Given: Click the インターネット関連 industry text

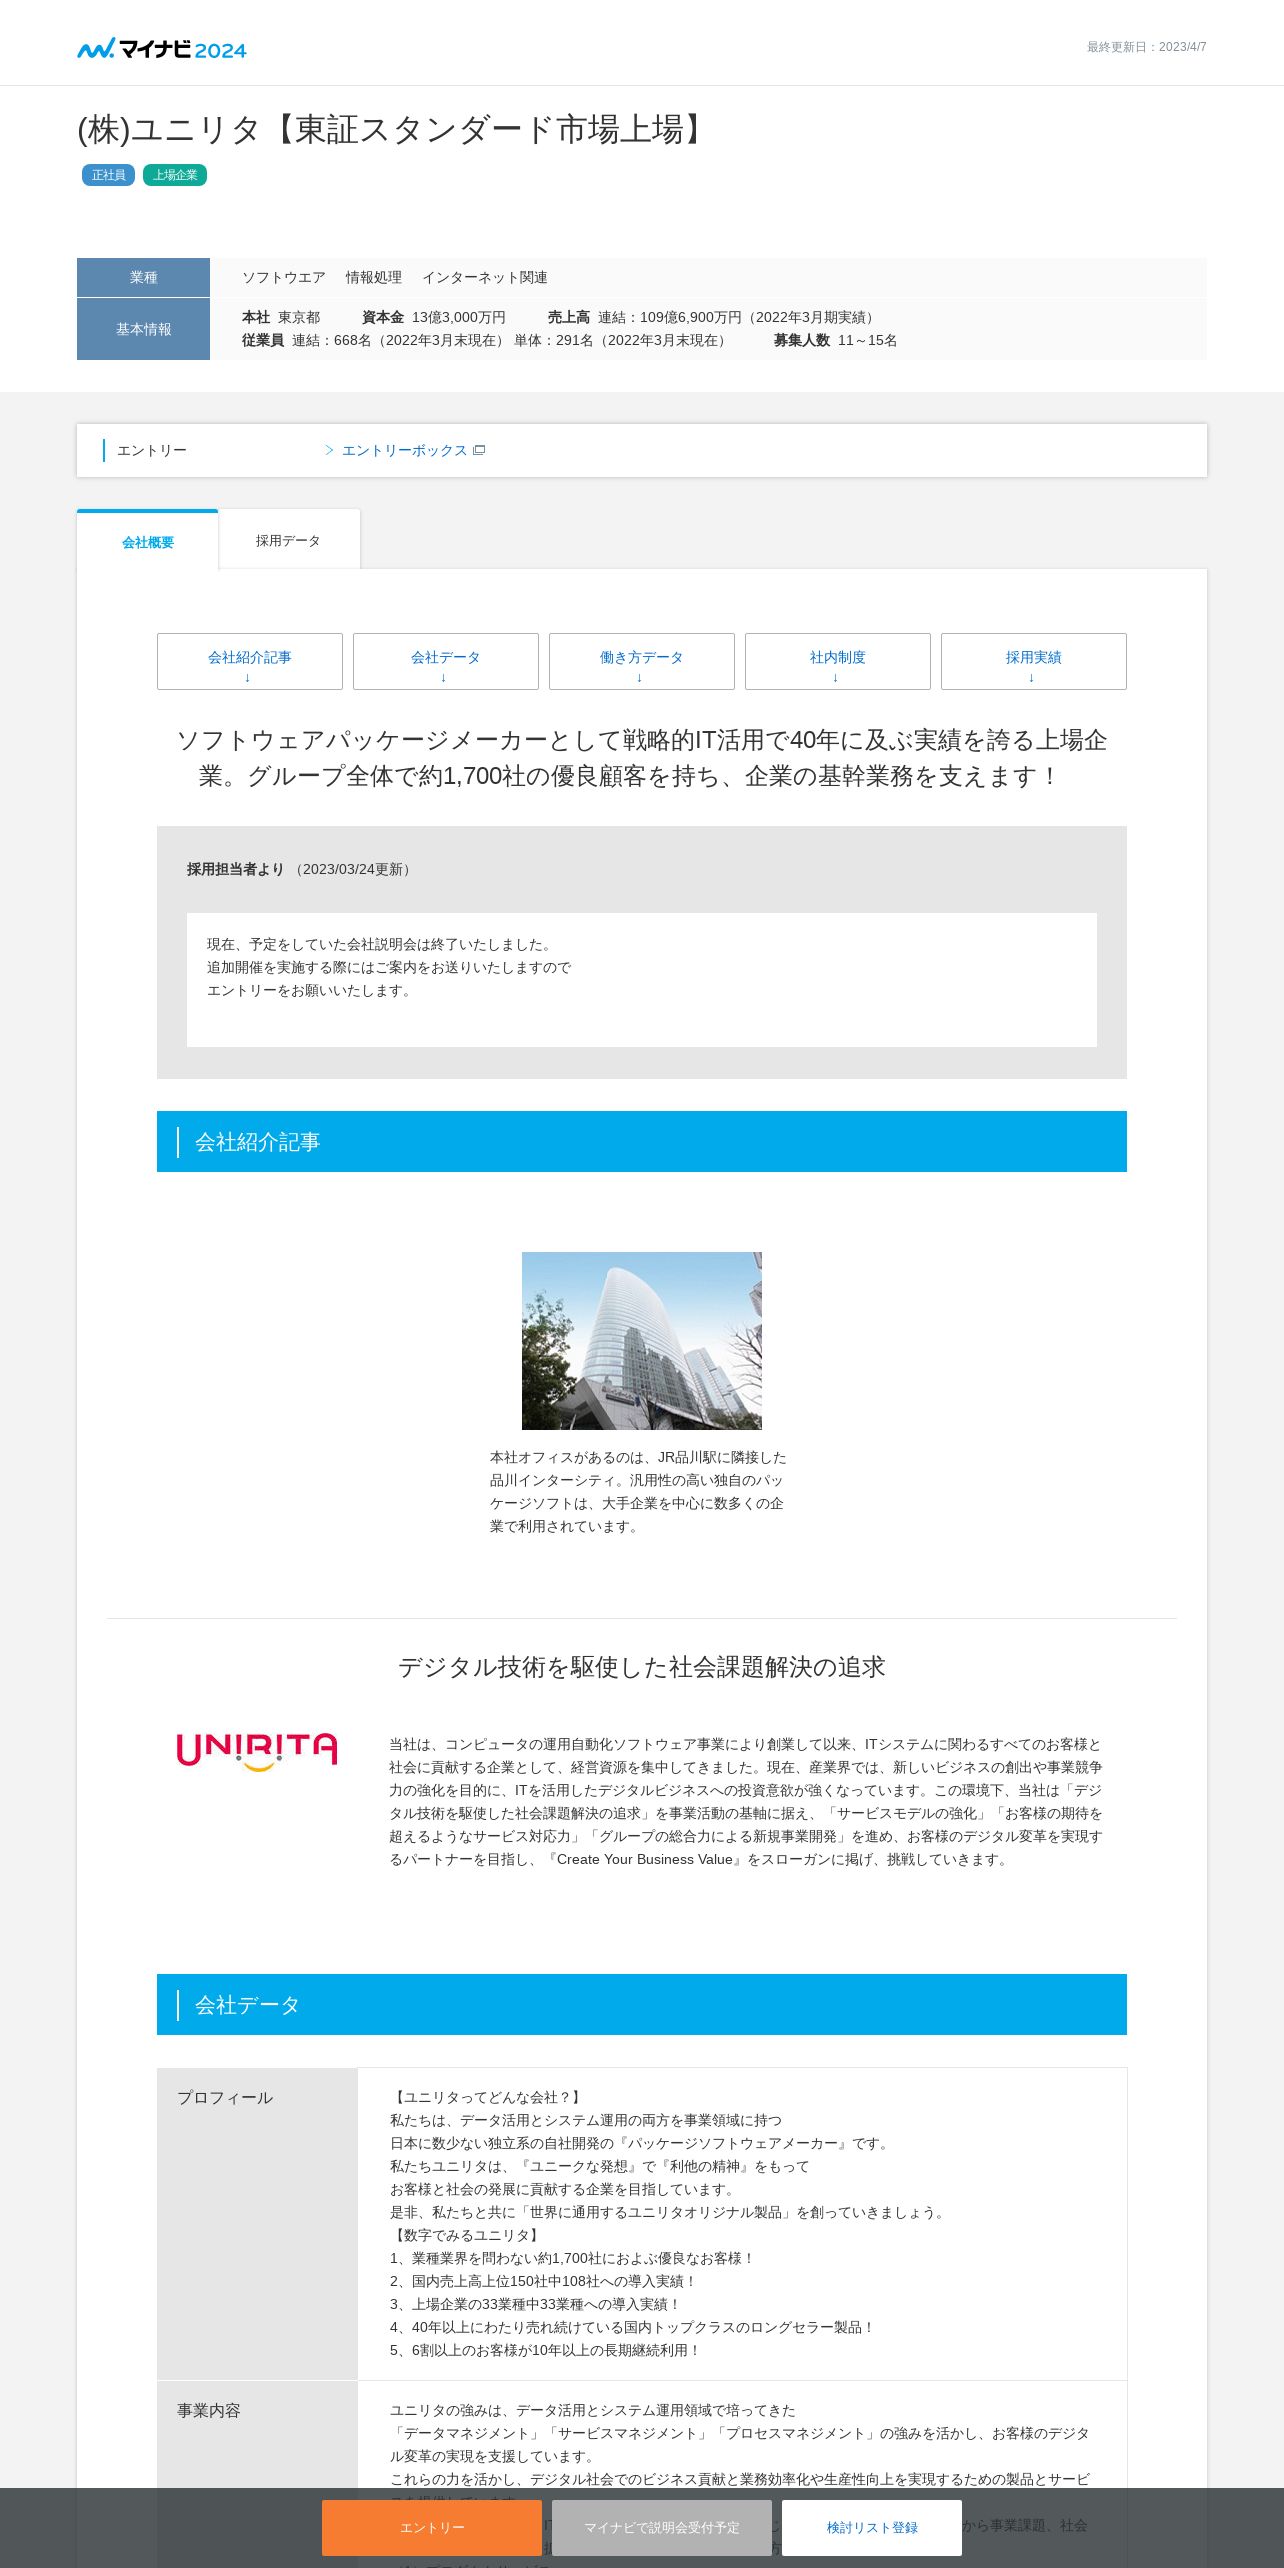Looking at the screenshot, I should [x=485, y=277].
